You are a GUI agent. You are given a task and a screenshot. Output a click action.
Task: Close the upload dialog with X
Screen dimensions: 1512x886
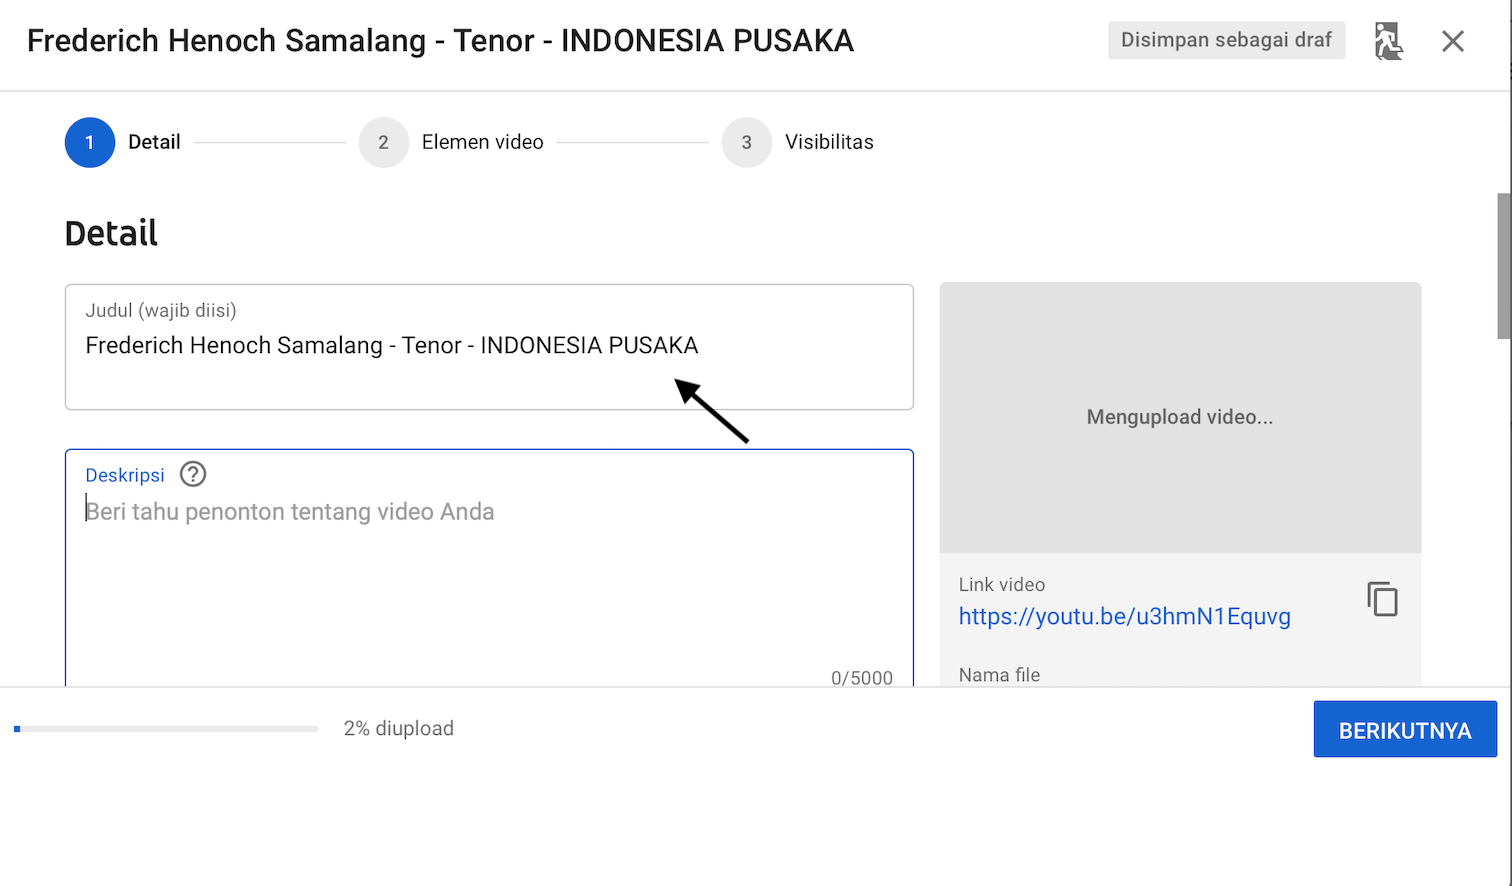[x=1452, y=41]
